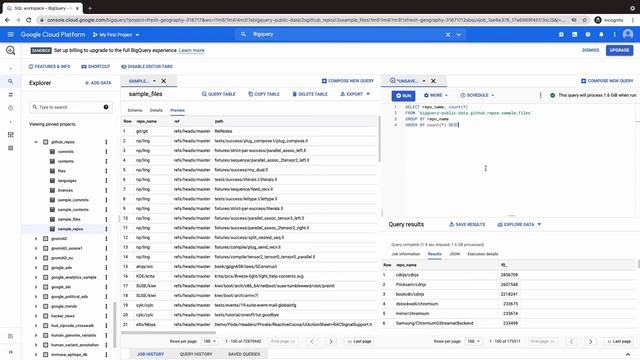Open more query options three-dot menu
The image size is (640, 360).
tap(540, 95)
